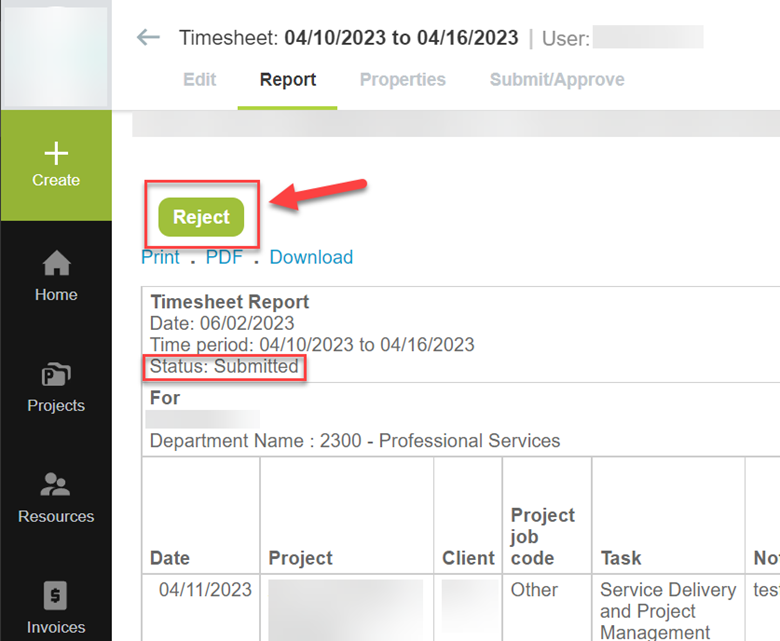Open Invoices in sidebar
The height and width of the screenshot is (641, 780).
[56, 609]
